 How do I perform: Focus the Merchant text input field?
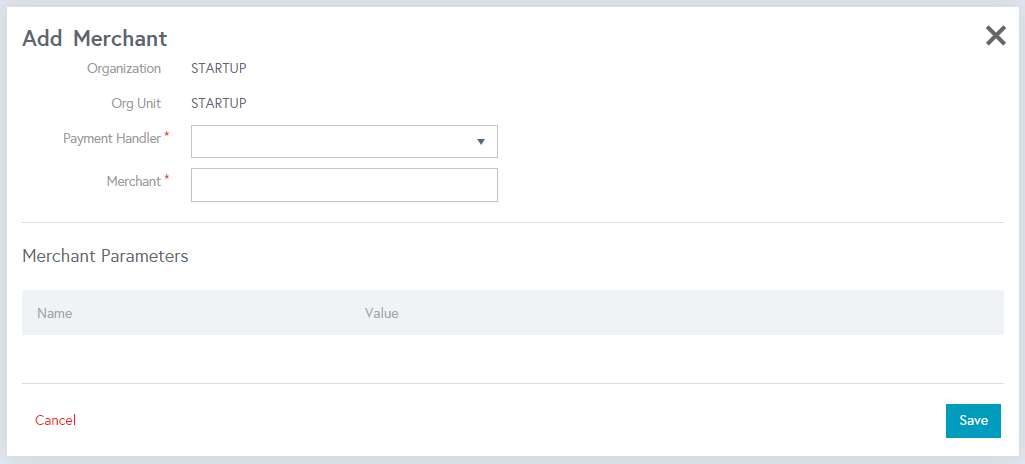(344, 185)
